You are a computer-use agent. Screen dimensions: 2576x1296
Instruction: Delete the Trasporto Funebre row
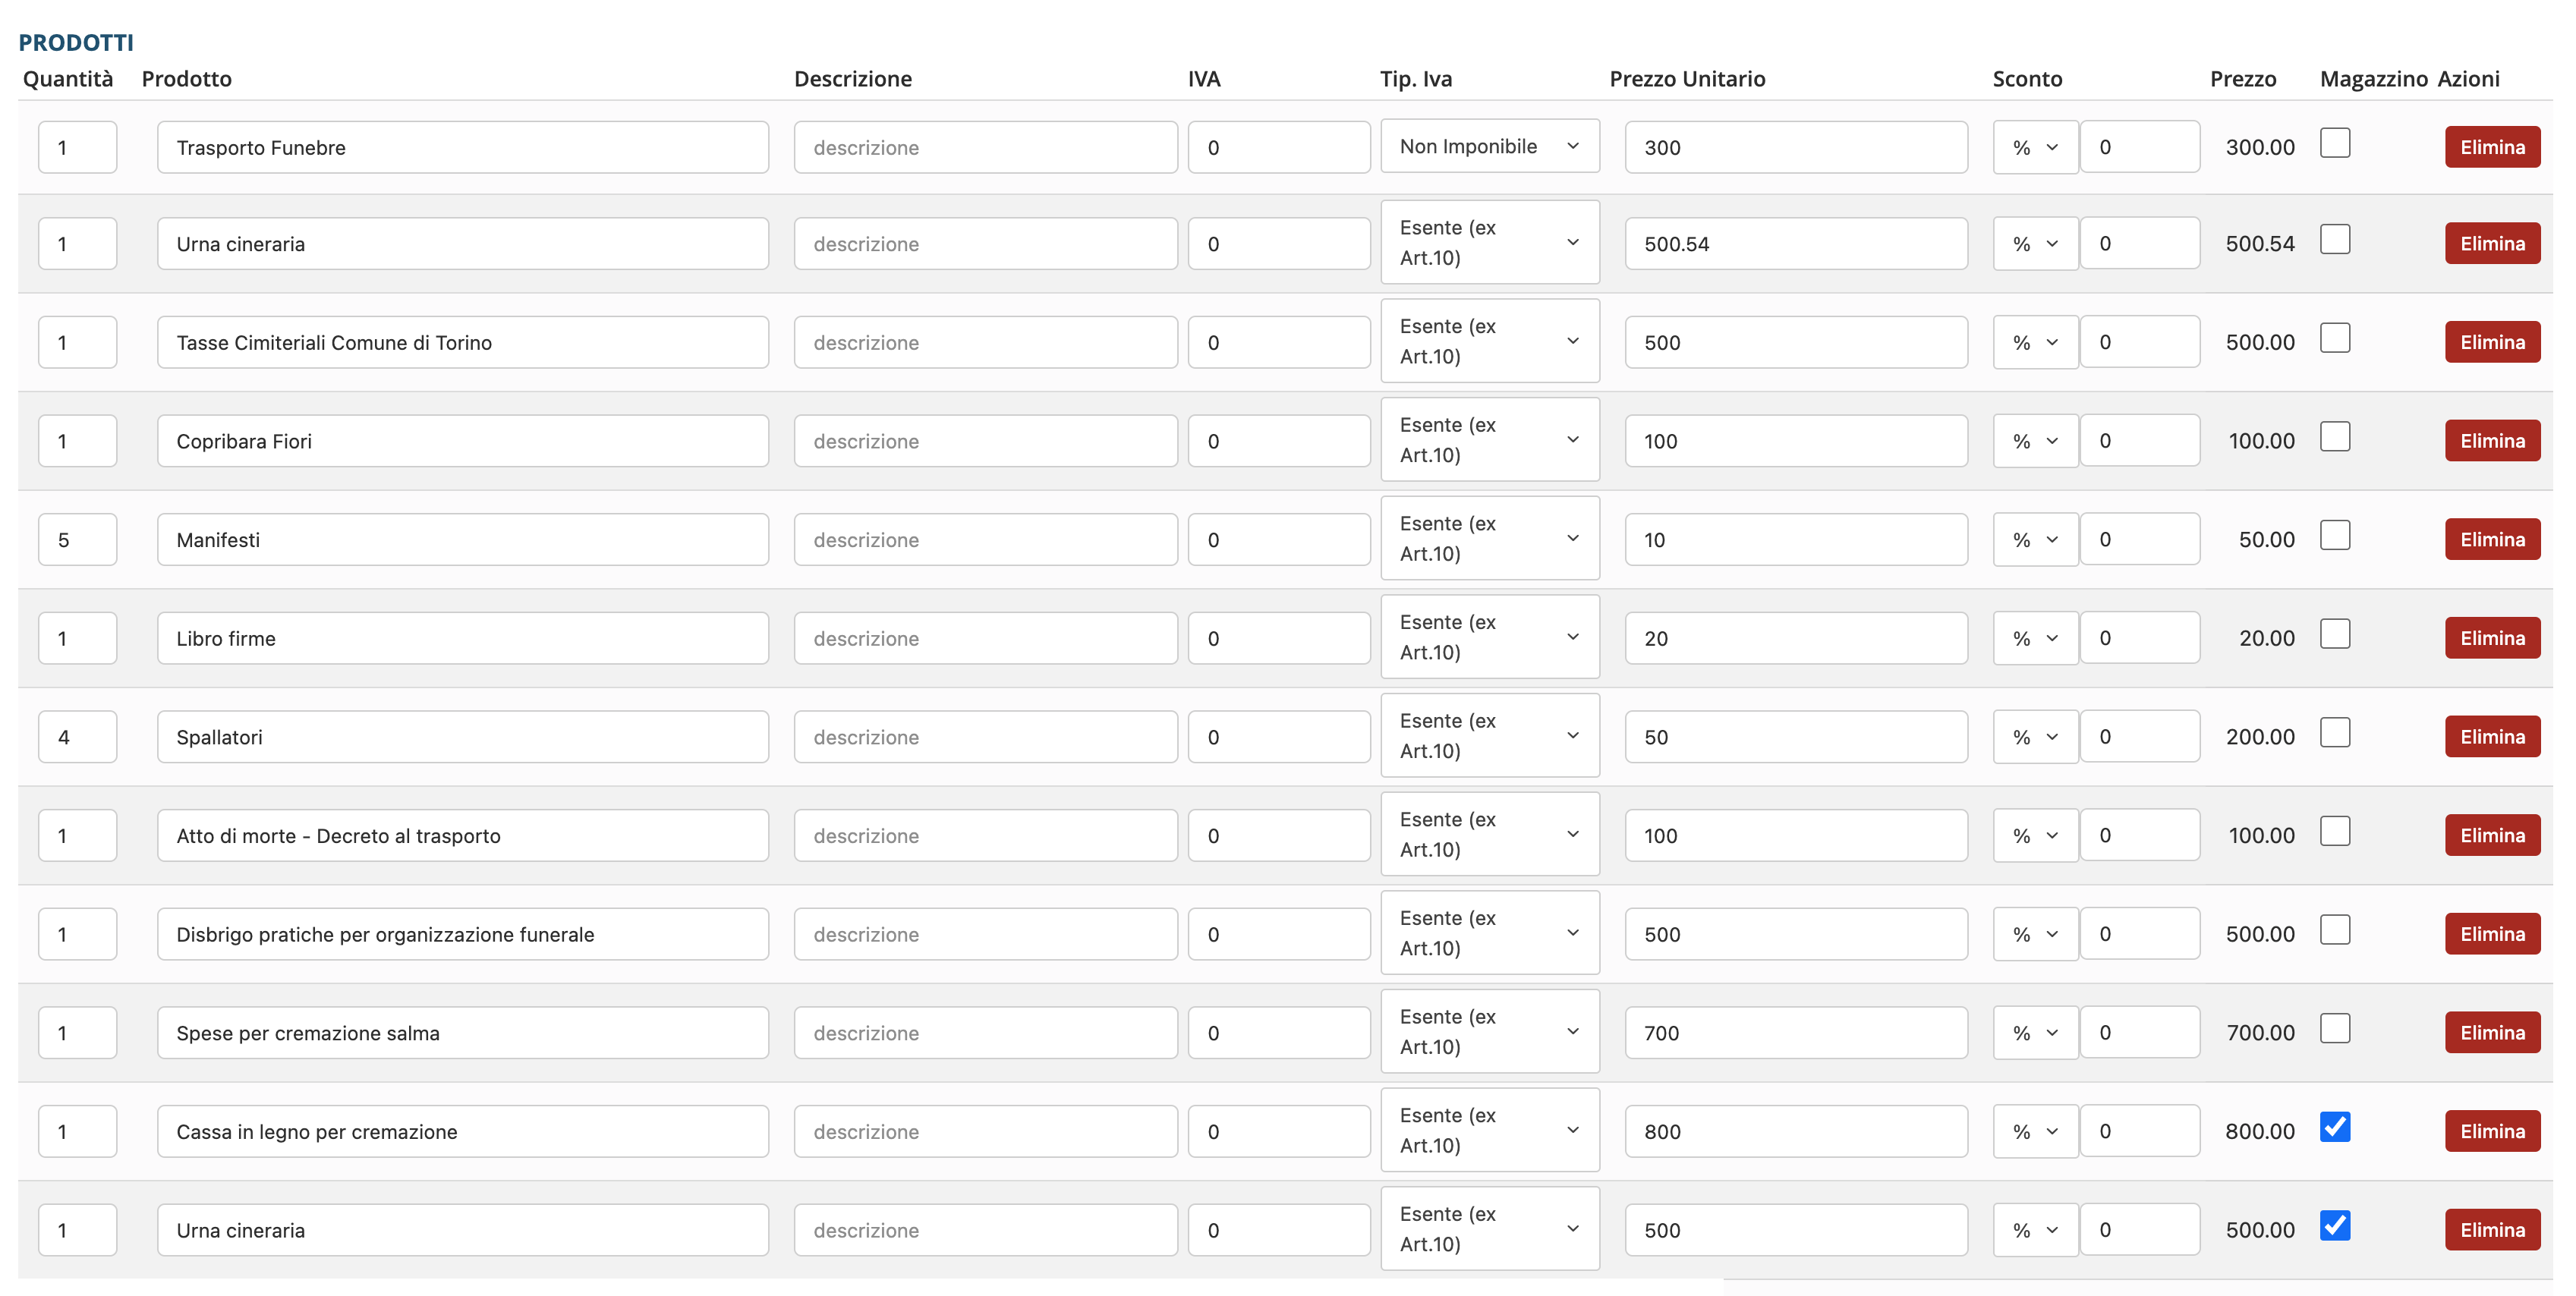2491,147
